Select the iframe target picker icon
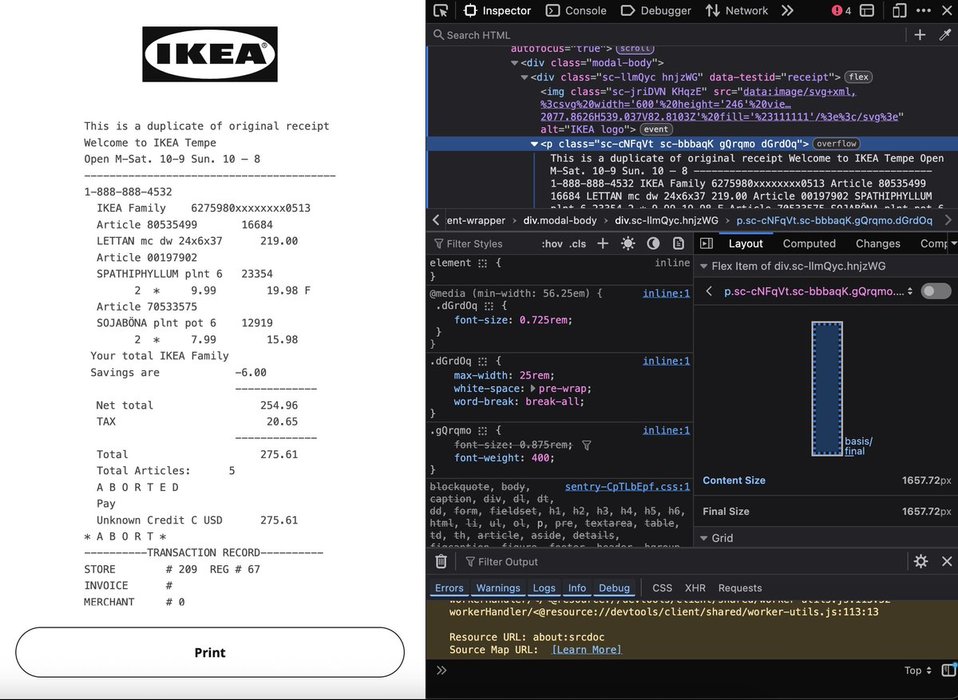Image resolution: width=958 pixels, height=700 pixels. point(867,10)
